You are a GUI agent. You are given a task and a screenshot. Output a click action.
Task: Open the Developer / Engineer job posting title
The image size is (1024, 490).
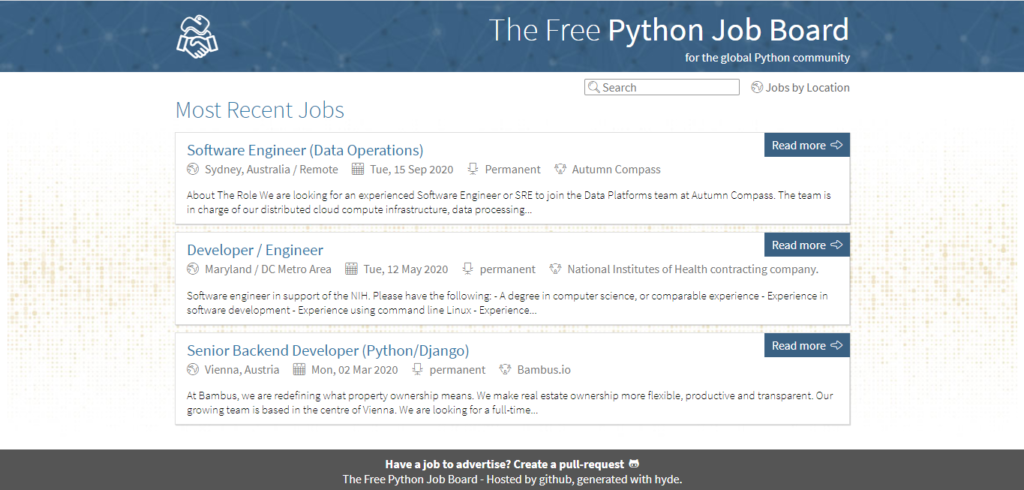[255, 250]
